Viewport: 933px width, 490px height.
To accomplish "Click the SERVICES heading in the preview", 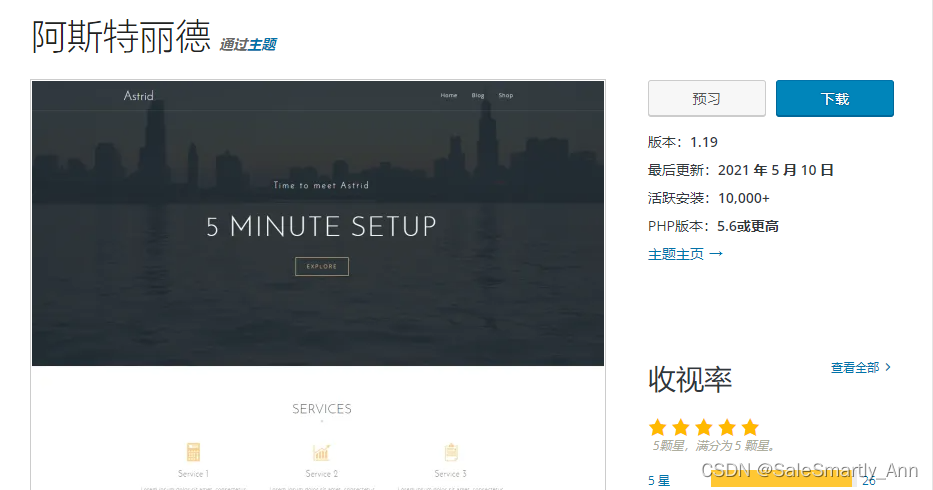I will point(322,409).
